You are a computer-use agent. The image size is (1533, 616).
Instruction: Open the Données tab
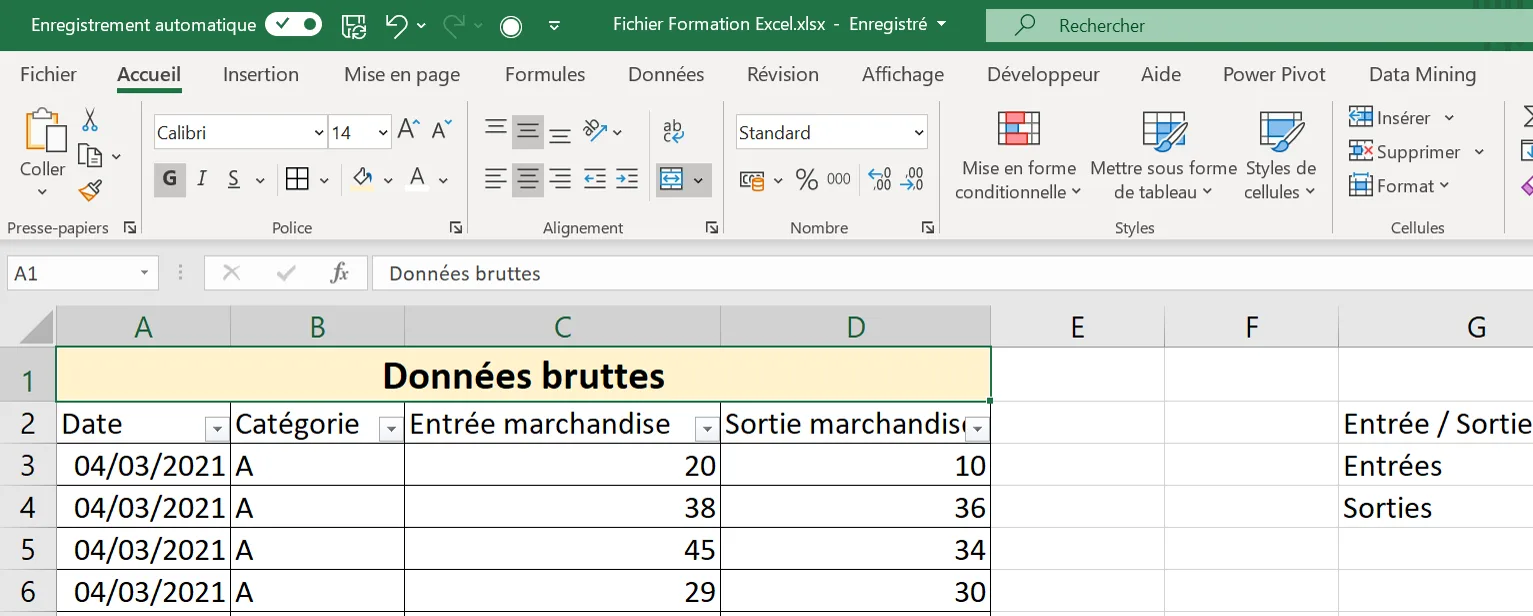[x=666, y=74]
